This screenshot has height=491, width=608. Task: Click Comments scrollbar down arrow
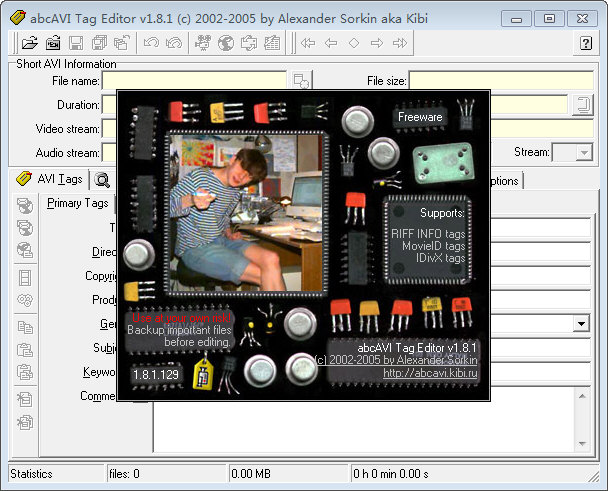click(x=582, y=443)
